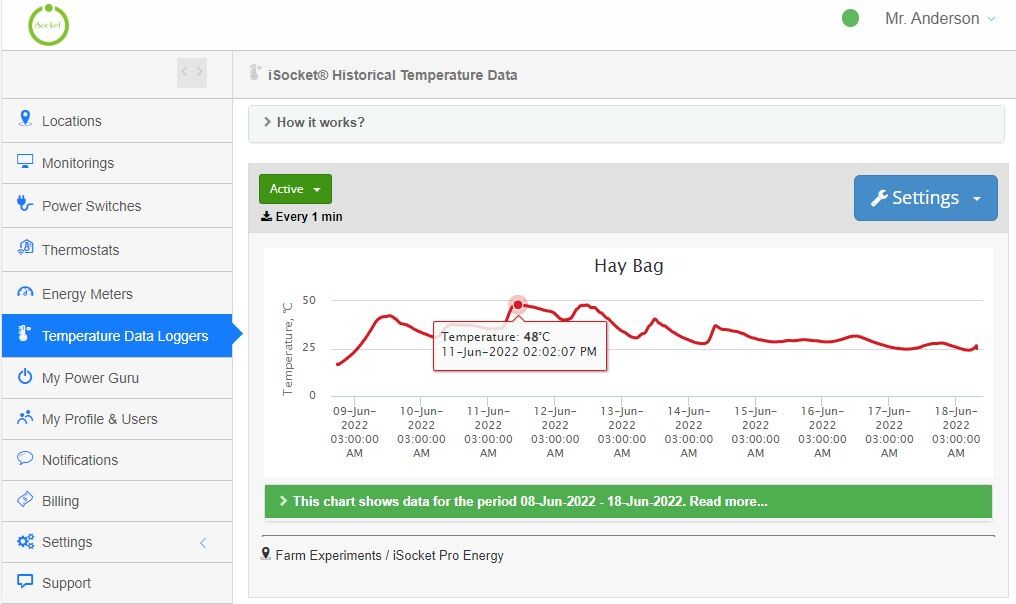
Task: Click the My Power Guru power icon
Action: [25, 376]
